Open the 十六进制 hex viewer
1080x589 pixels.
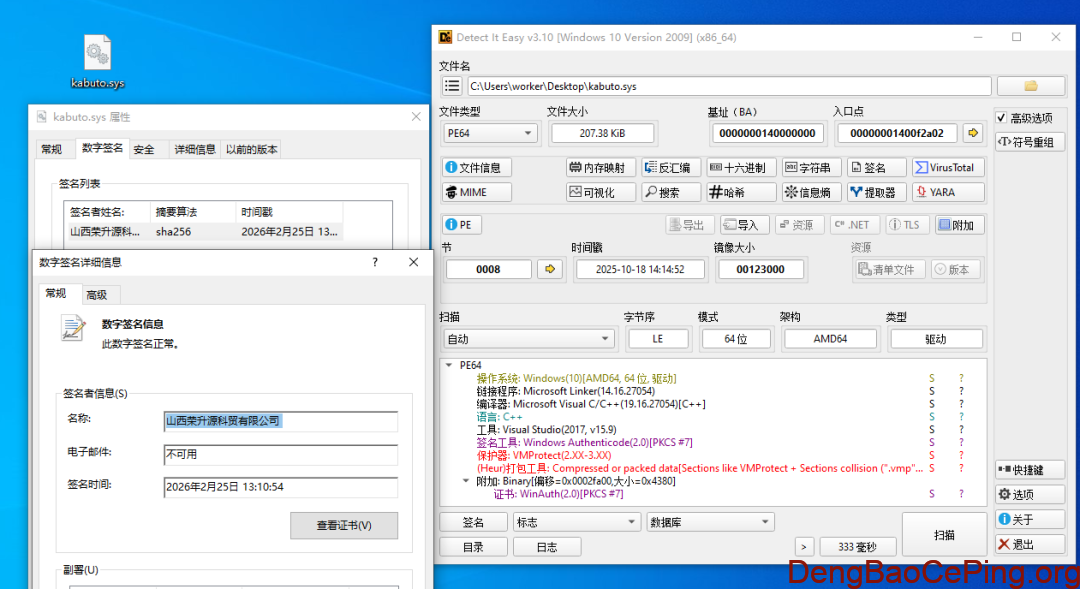tap(741, 167)
